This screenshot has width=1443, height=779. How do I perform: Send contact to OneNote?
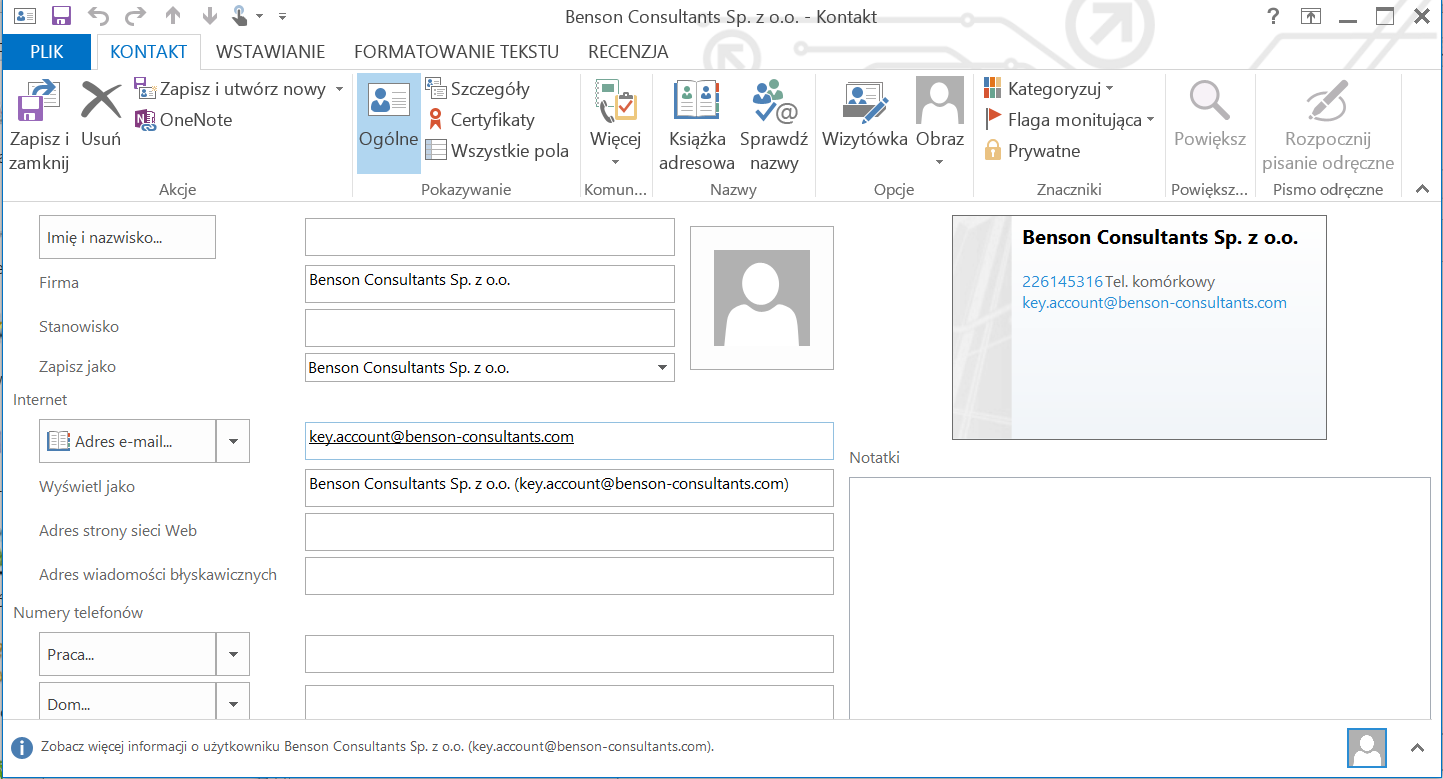tap(183, 120)
